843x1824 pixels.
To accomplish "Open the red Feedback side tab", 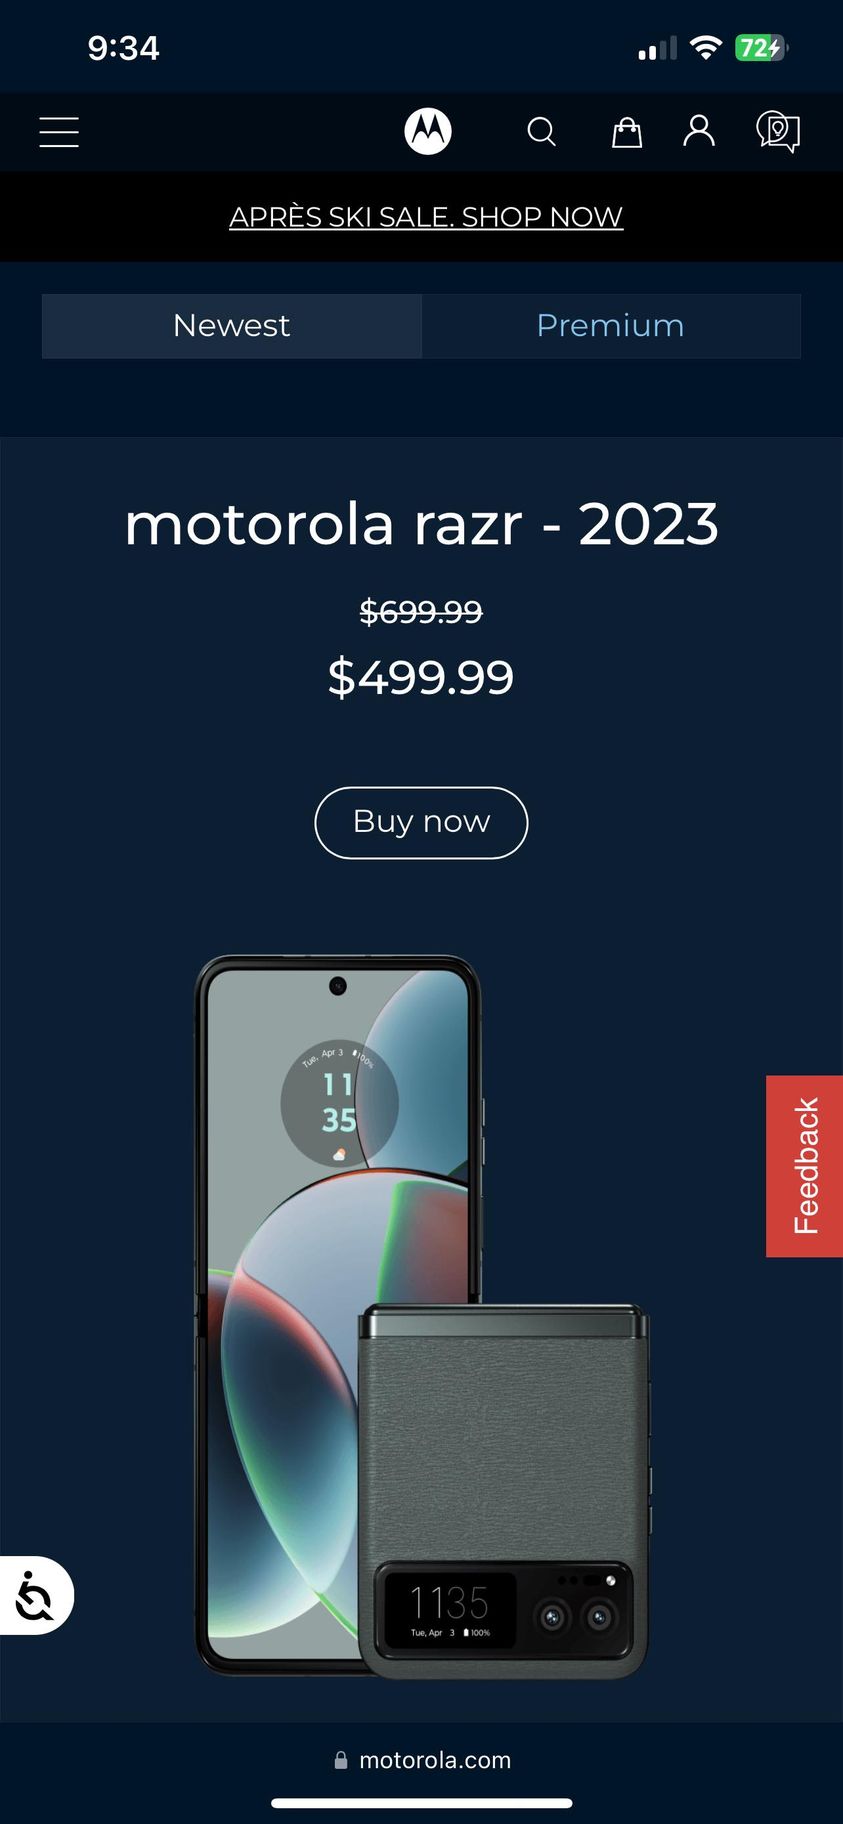I will 804,1166.
